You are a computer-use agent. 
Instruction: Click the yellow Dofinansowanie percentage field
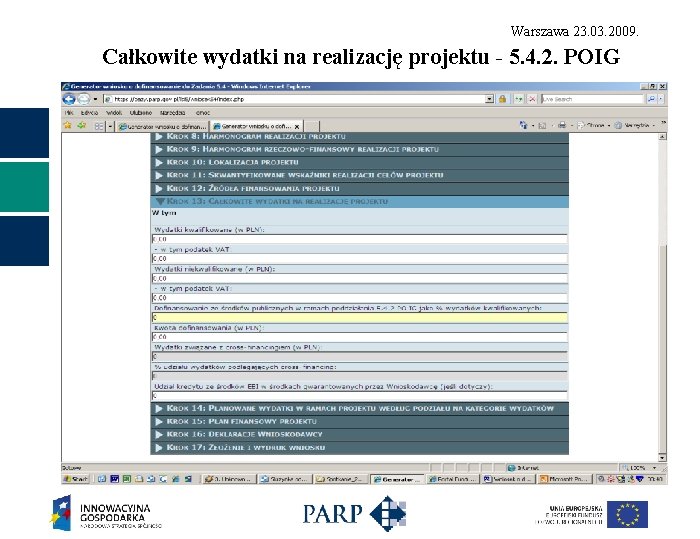(x=360, y=318)
